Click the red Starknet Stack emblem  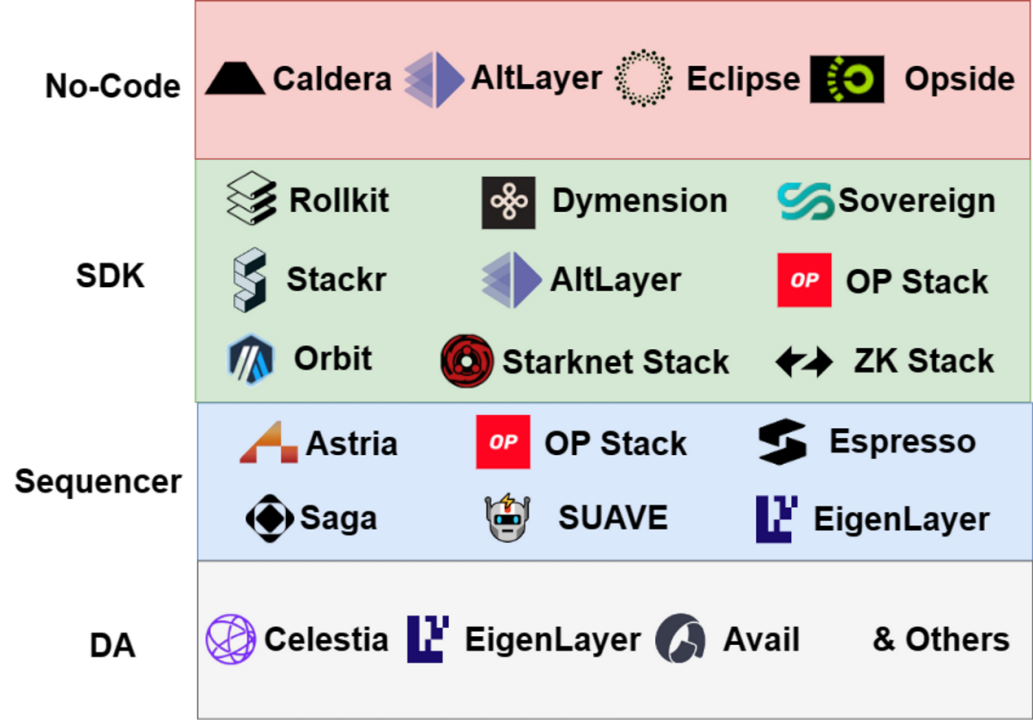(x=466, y=361)
